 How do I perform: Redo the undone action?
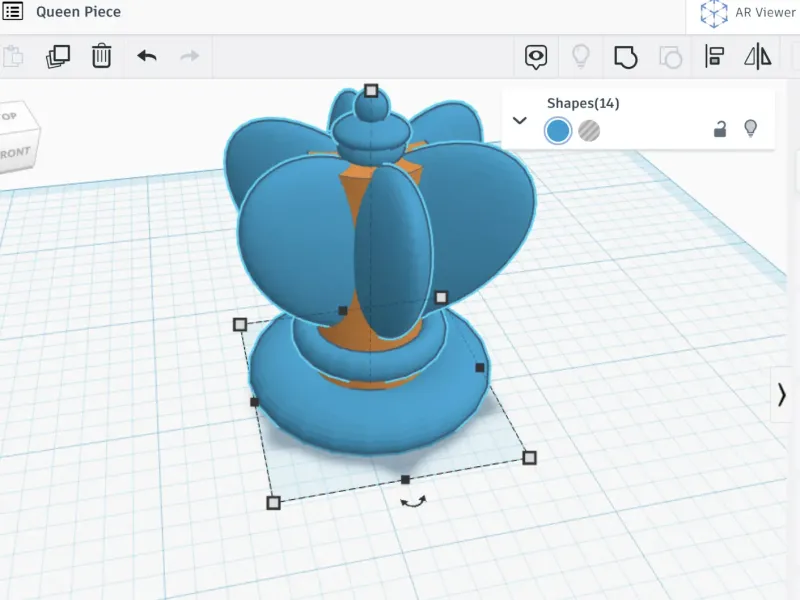pos(189,56)
